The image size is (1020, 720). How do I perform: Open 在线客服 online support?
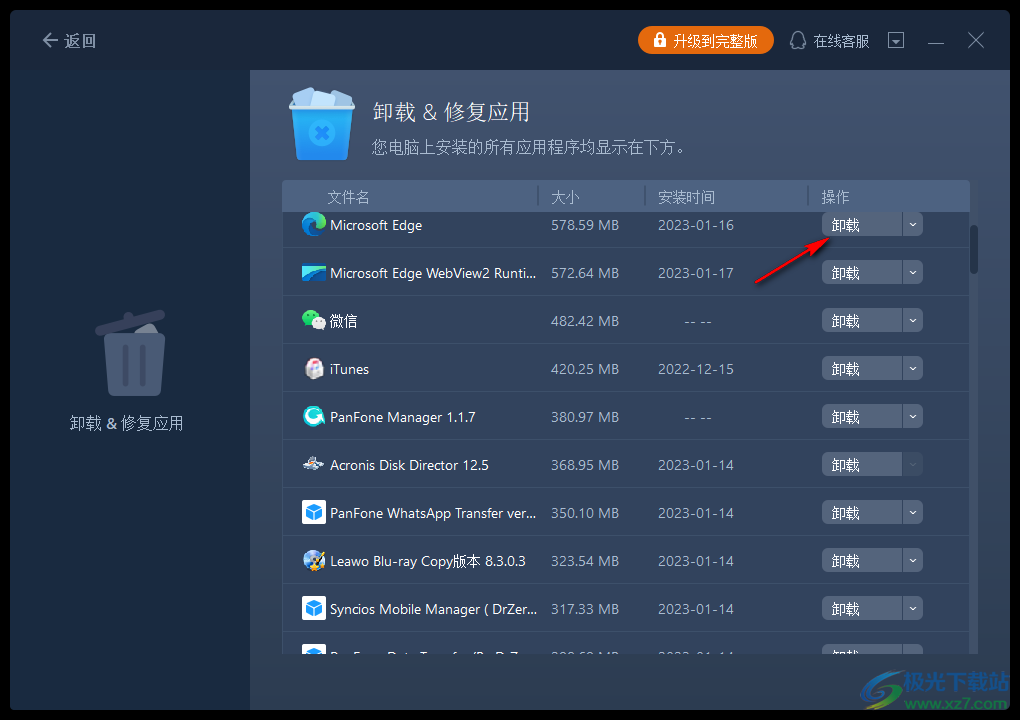(x=830, y=41)
